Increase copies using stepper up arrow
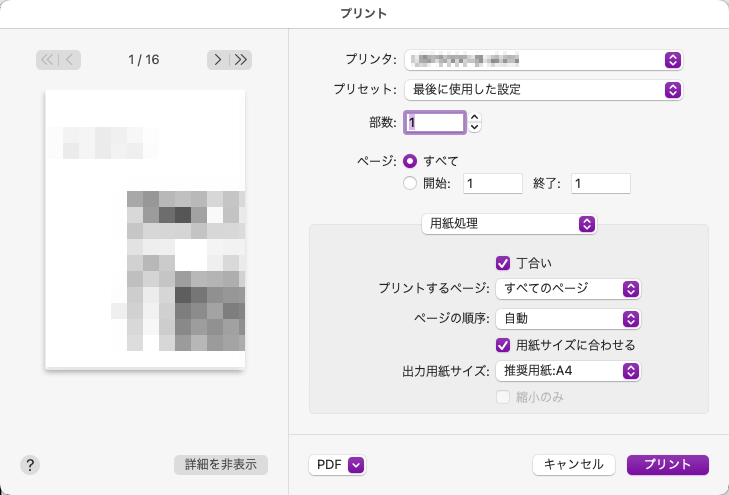Image resolution: width=729 pixels, height=495 pixels. pos(475,117)
